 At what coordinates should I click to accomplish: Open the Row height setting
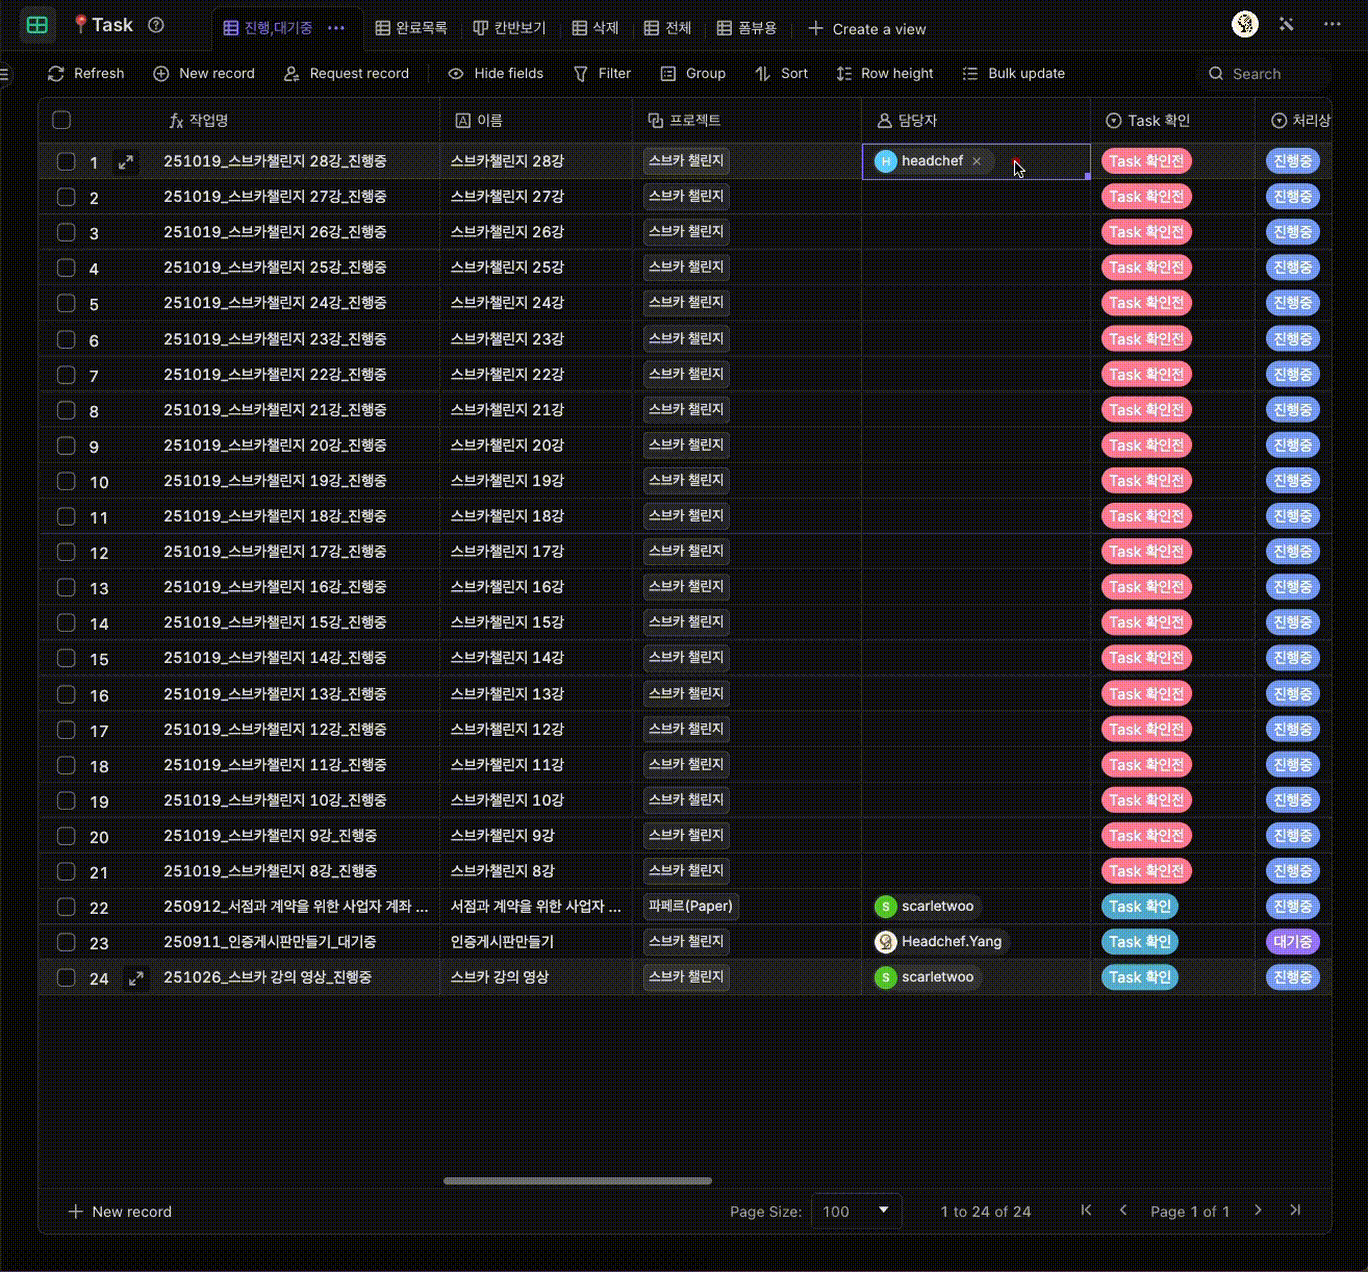(885, 73)
